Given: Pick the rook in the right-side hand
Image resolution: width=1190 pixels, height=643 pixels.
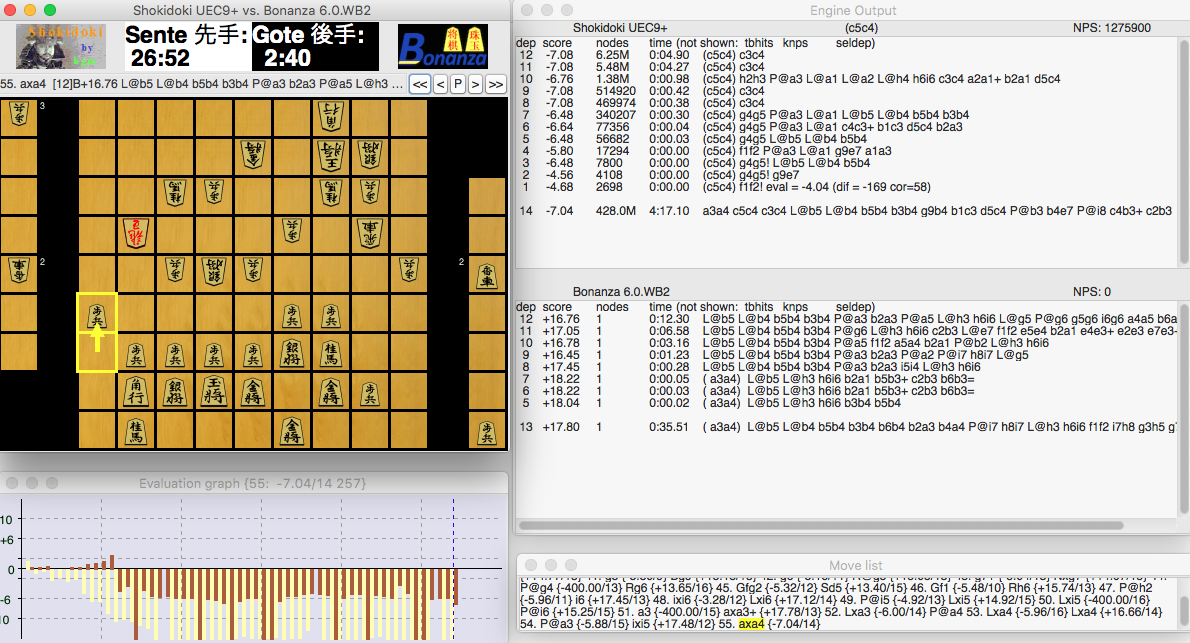Looking at the screenshot, I should pyautogui.click(x=487, y=275).
